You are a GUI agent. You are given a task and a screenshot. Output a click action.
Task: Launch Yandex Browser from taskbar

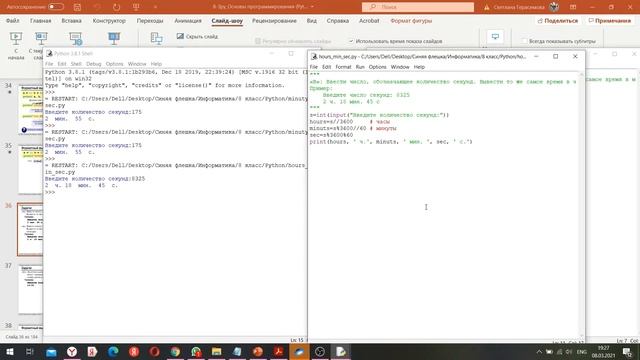pos(72,351)
